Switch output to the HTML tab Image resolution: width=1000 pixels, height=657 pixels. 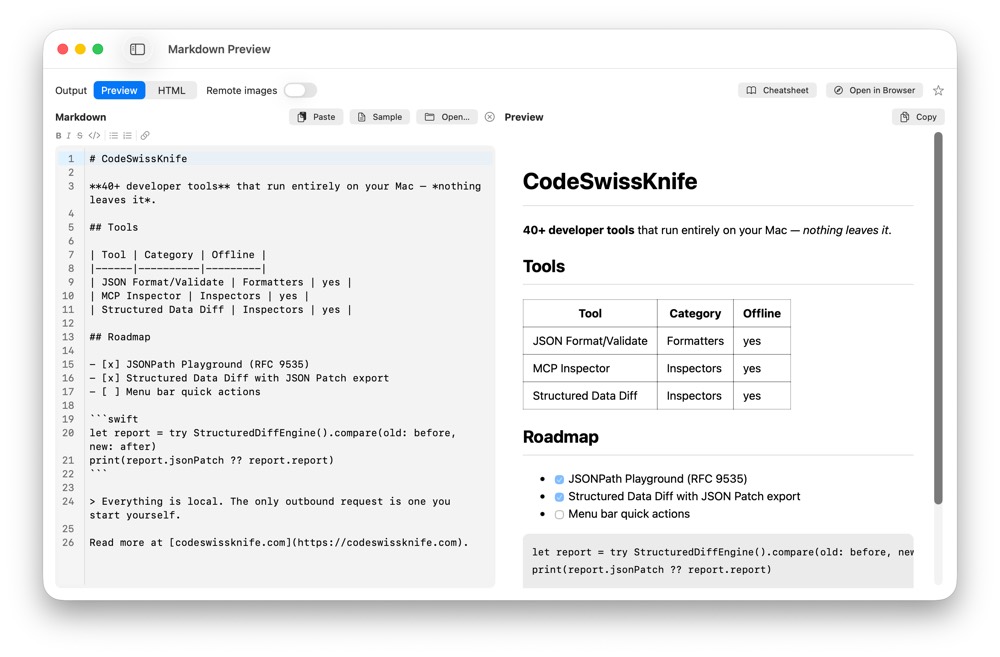tap(172, 90)
